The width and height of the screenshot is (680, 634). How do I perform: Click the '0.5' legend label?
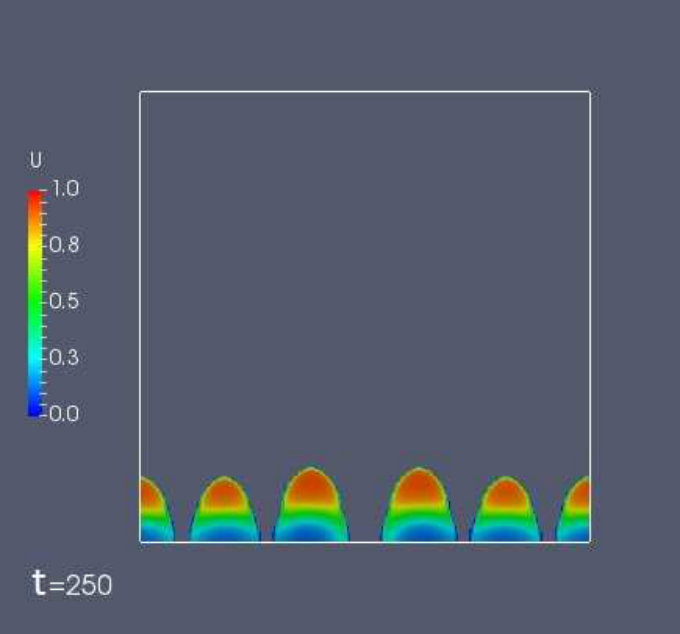click(64, 301)
